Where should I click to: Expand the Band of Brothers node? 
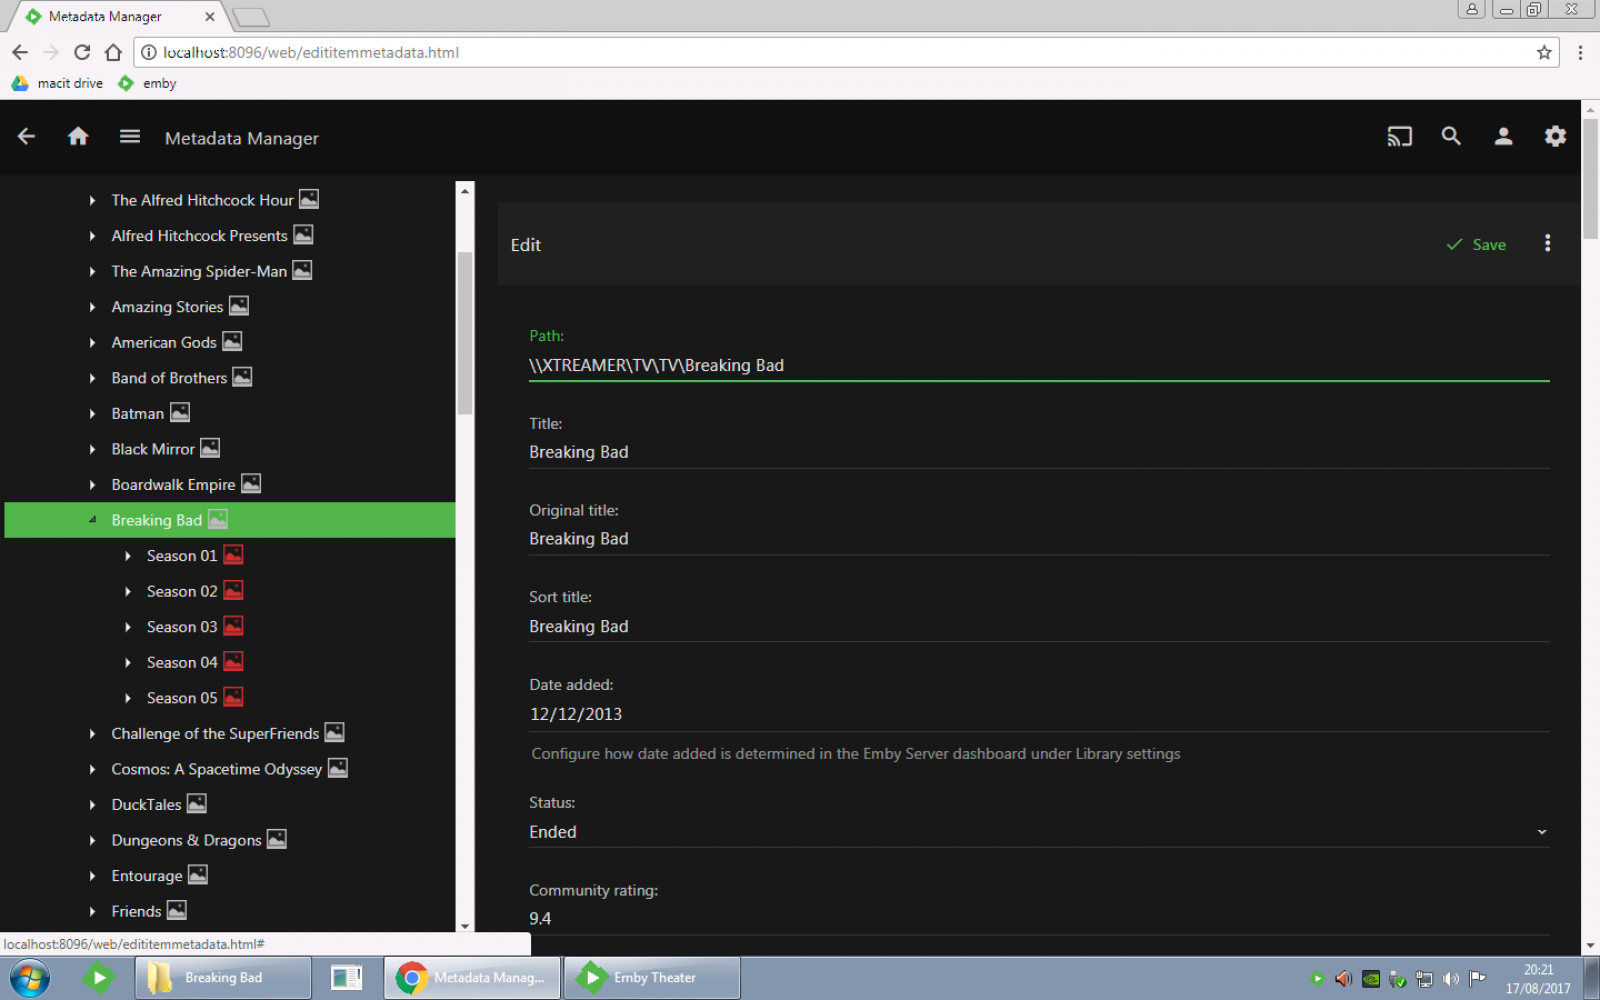pos(92,378)
